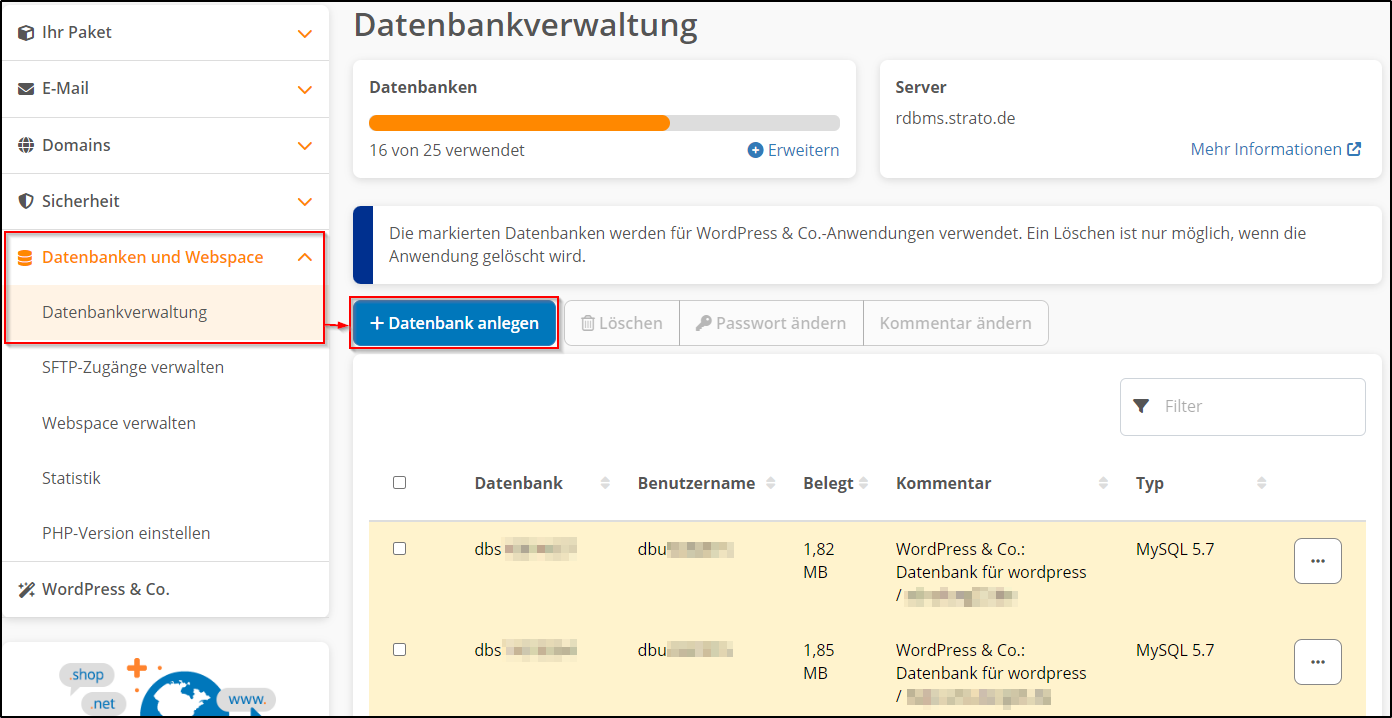Click the WordPress & Co. wand icon

click(x=26, y=590)
